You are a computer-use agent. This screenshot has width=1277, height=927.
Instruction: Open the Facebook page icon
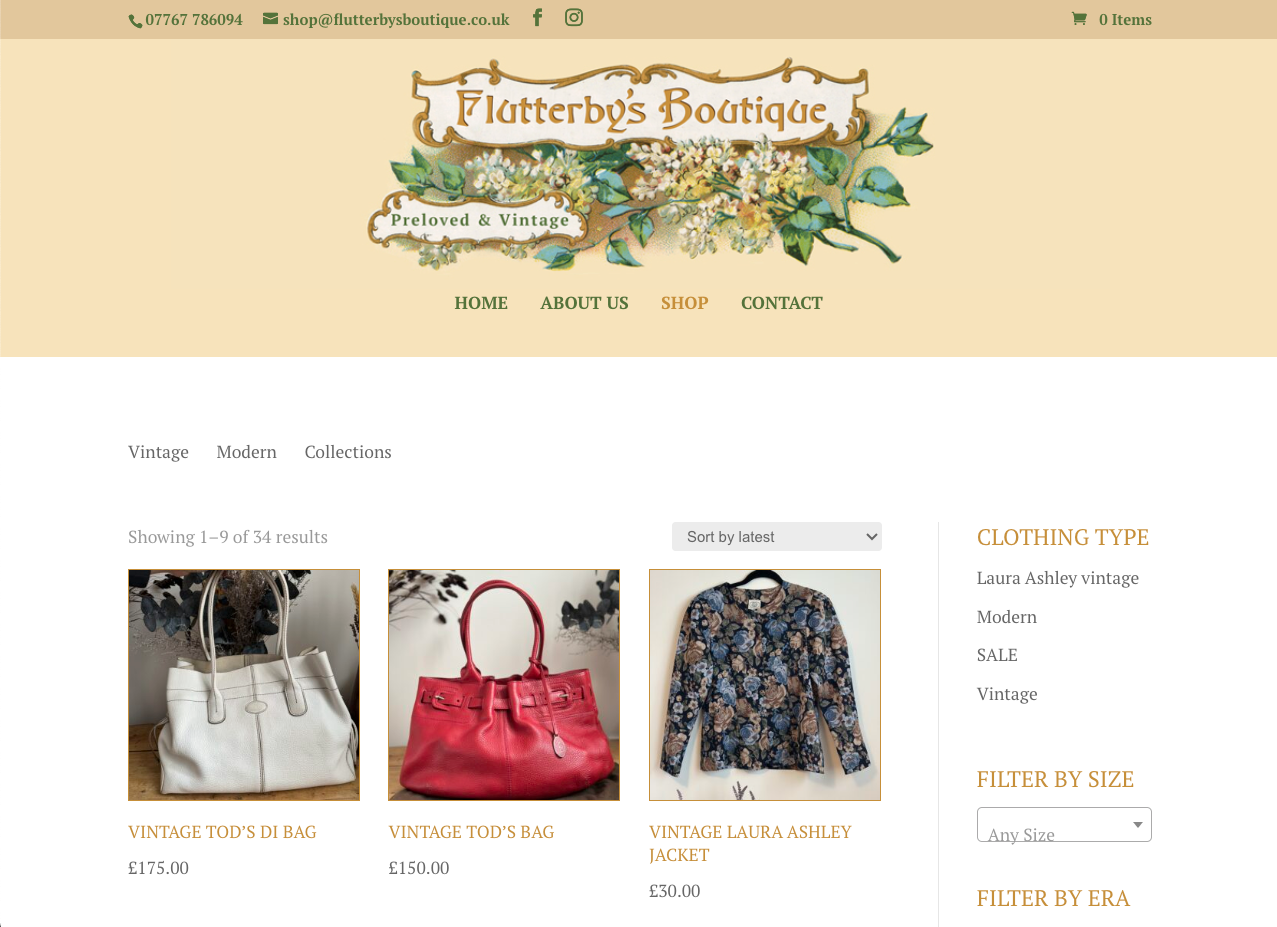coord(537,17)
